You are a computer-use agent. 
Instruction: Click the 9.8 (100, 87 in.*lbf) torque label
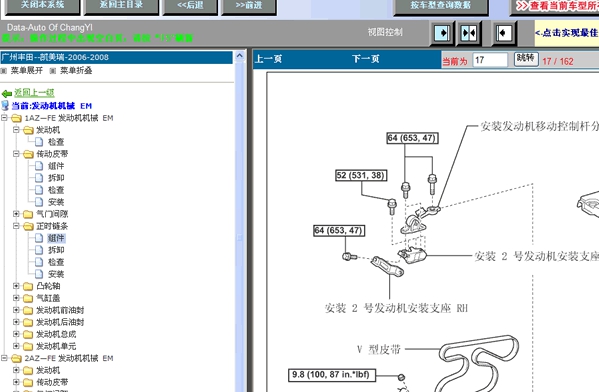[x=332, y=375]
